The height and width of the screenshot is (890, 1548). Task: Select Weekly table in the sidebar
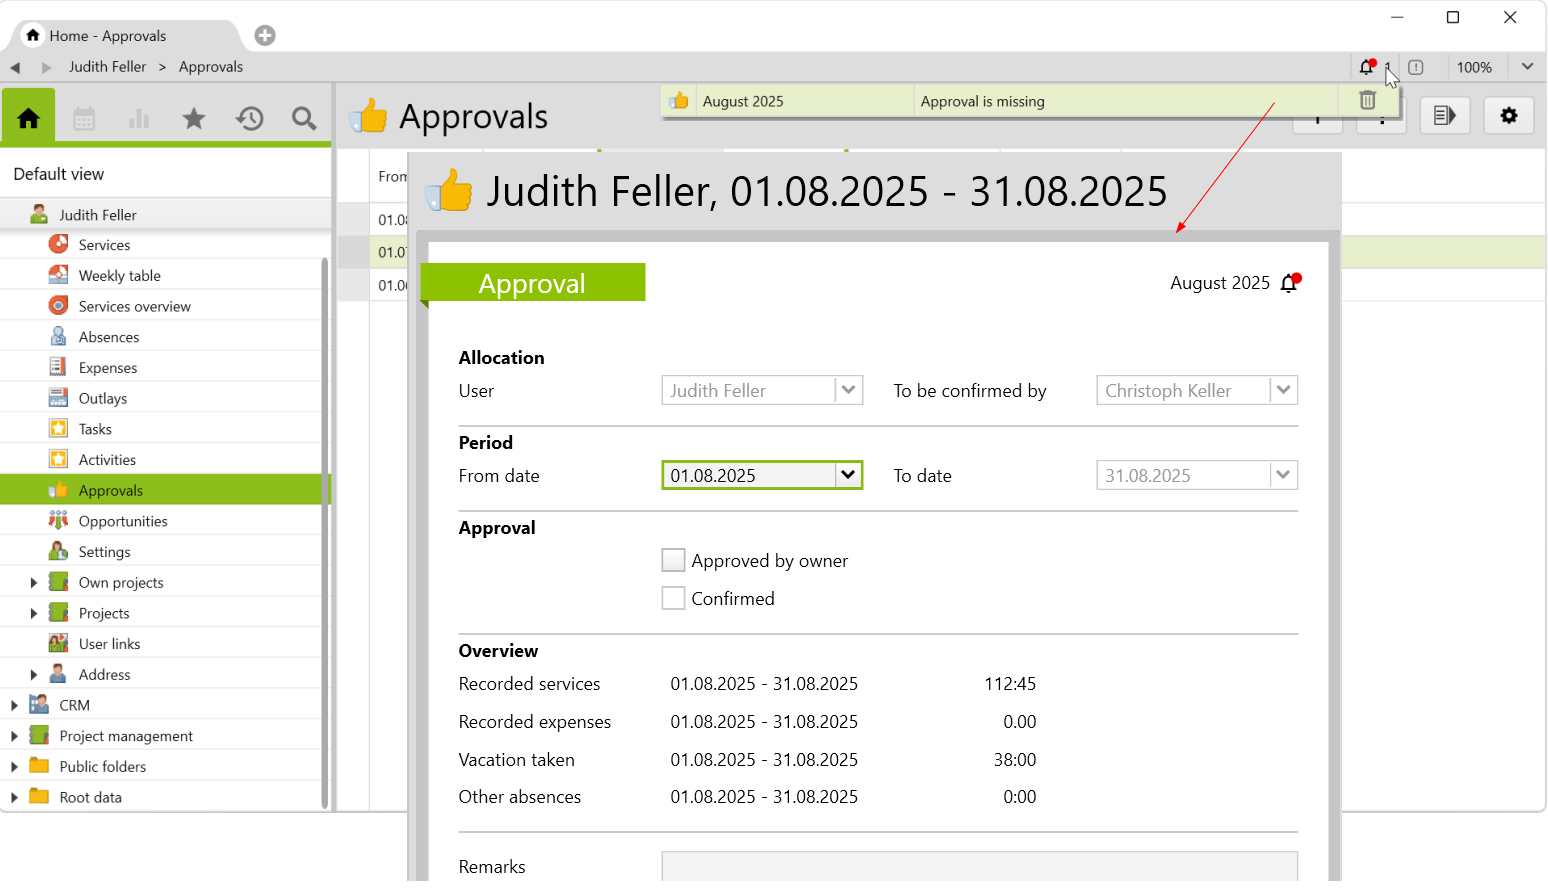pos(119,276)
